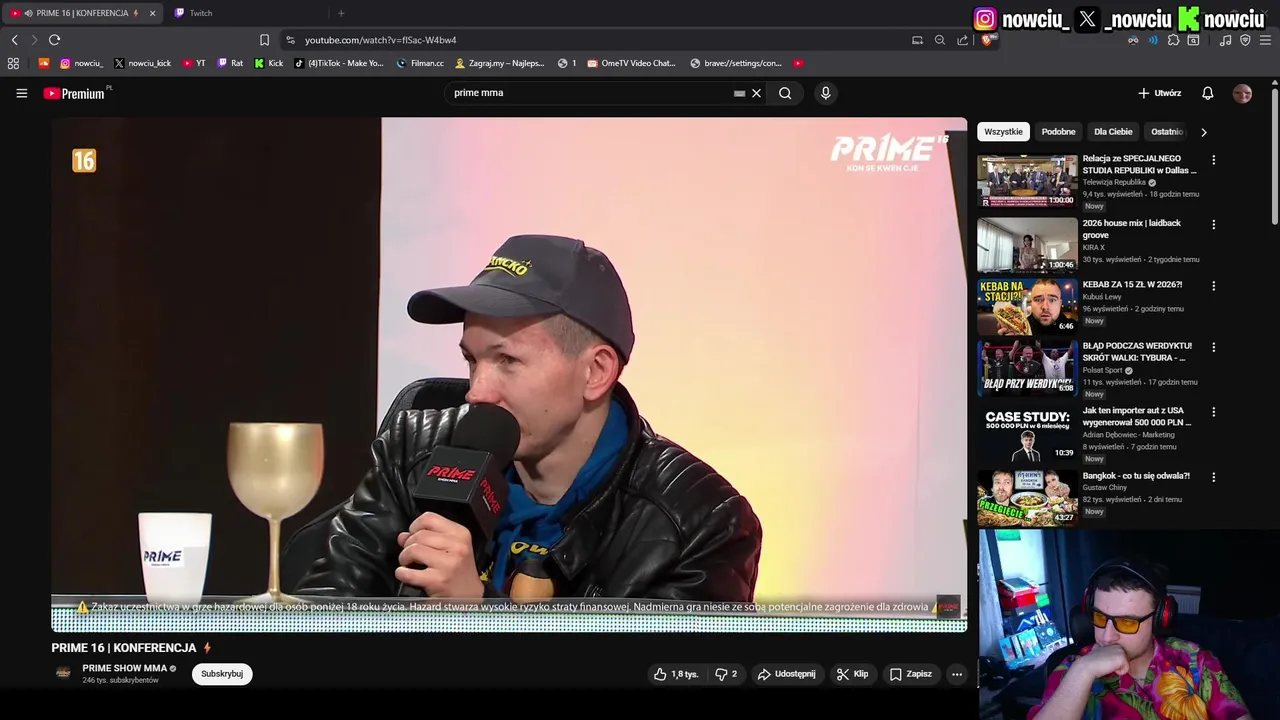Select the 'Podobne' filter chip
The image size is (1280, 720).
(1058, 132)
